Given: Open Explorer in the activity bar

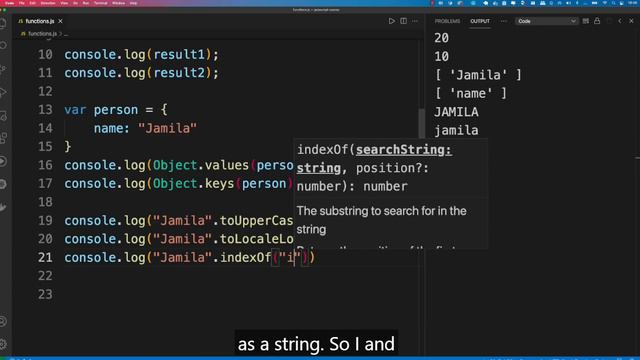Looking at the screenshot, I should [x=3, y=23].
